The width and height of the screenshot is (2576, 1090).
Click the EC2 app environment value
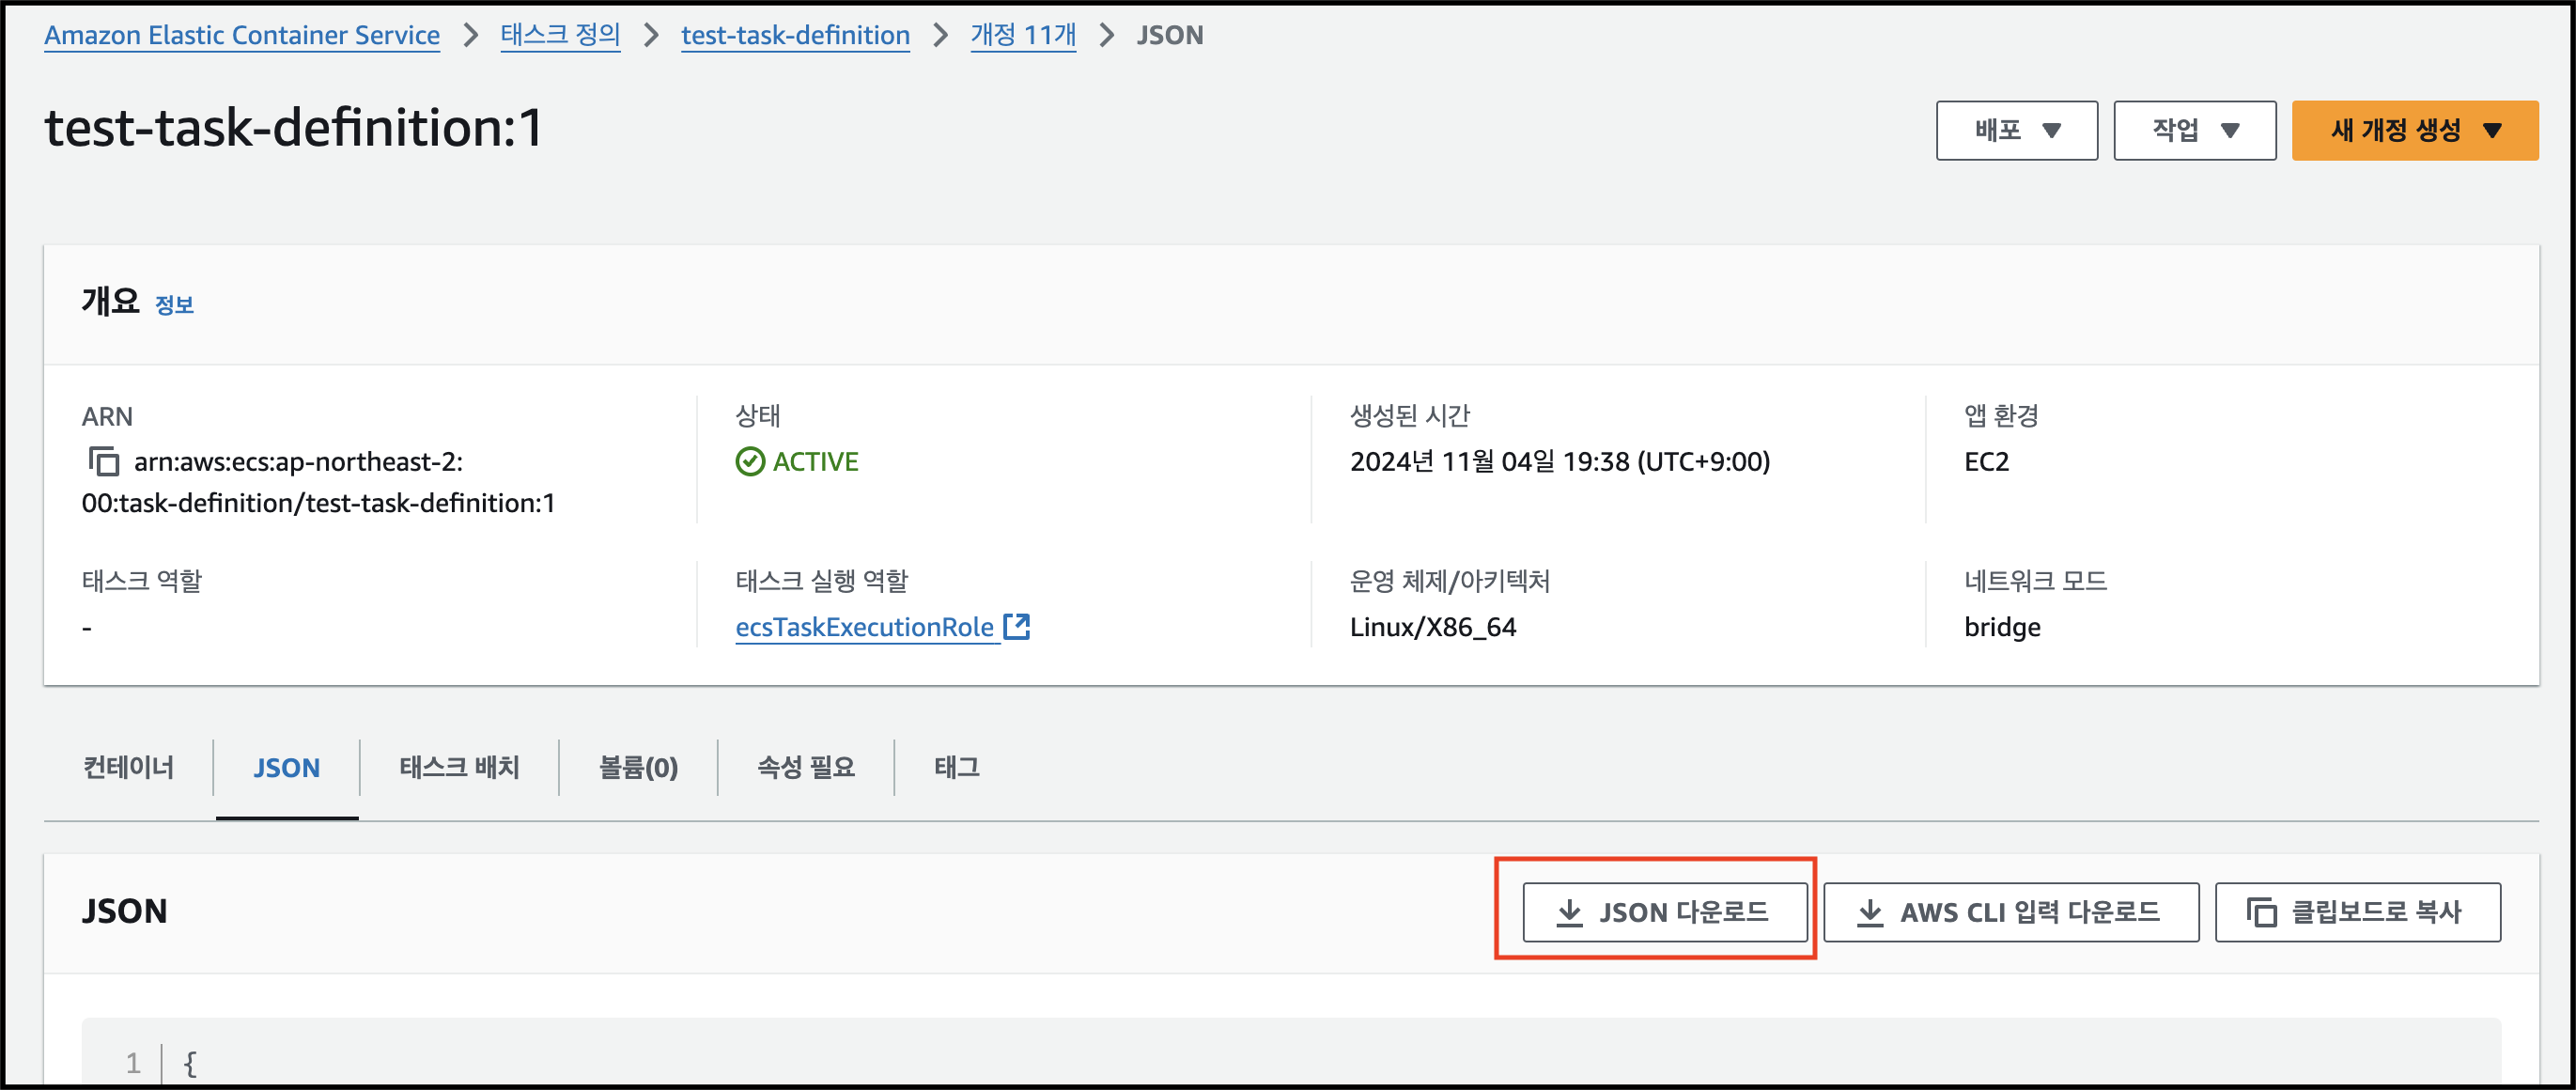pos(1986,462)
